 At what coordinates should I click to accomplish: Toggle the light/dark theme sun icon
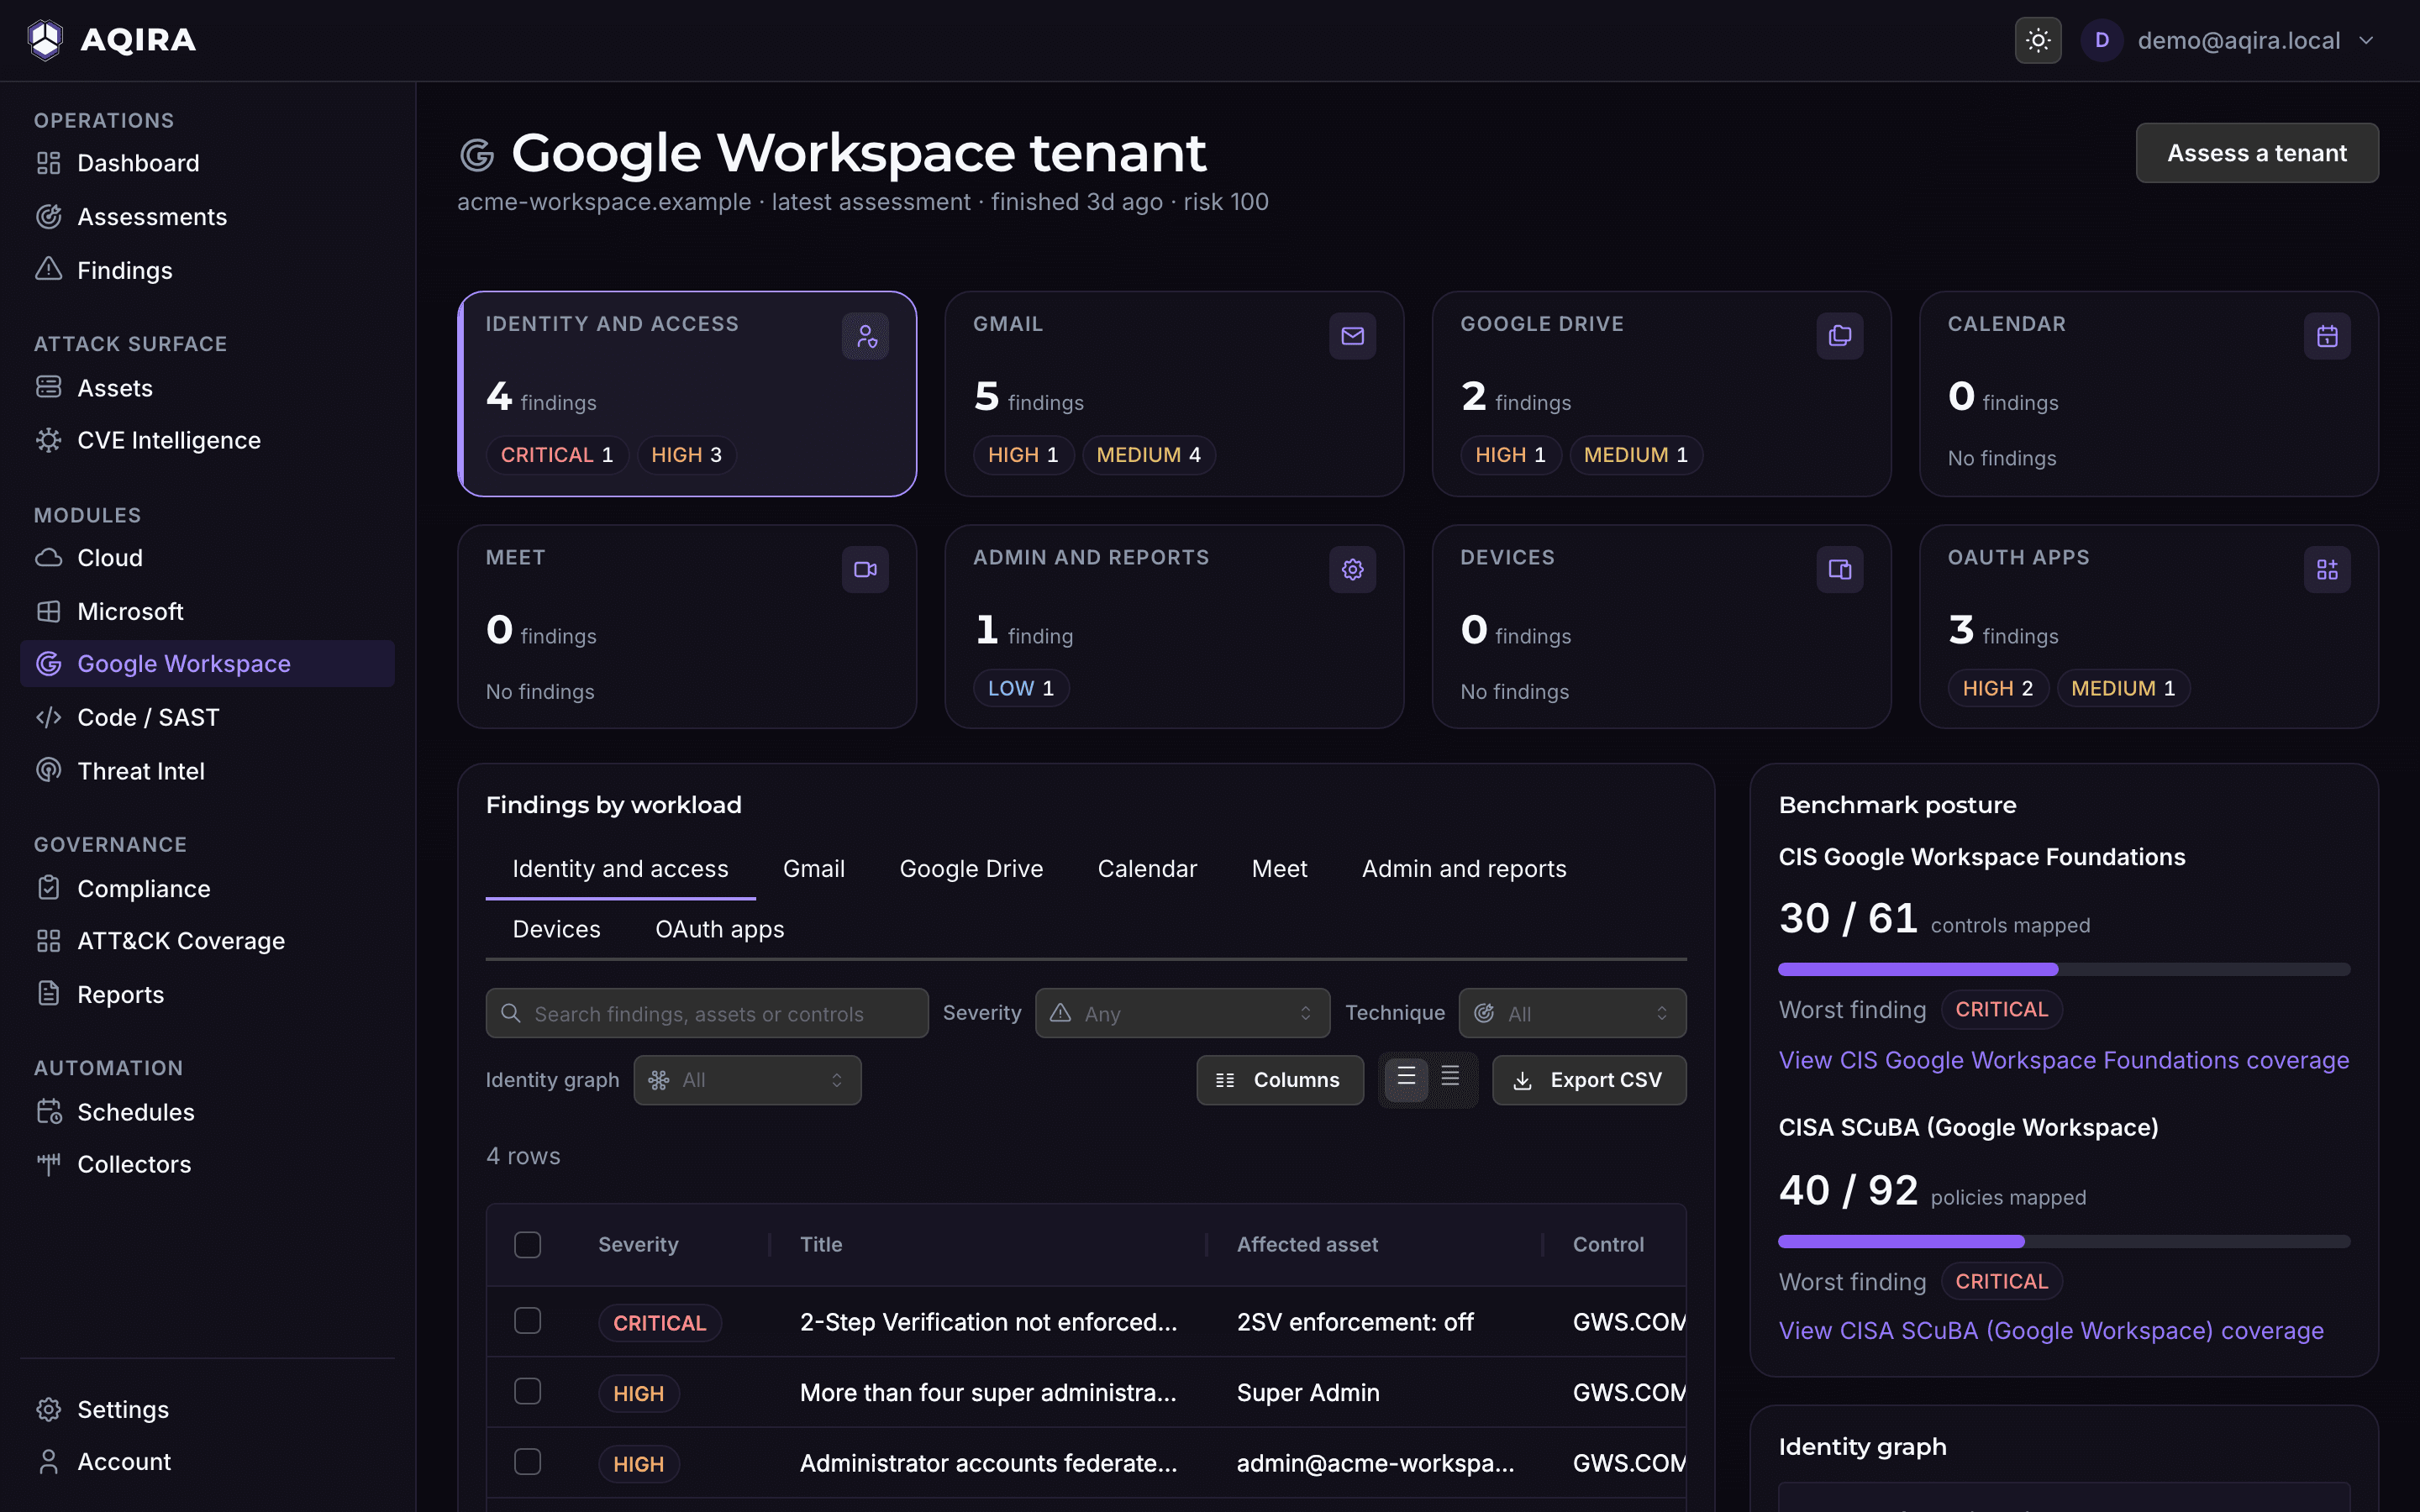pos(2037,40)
